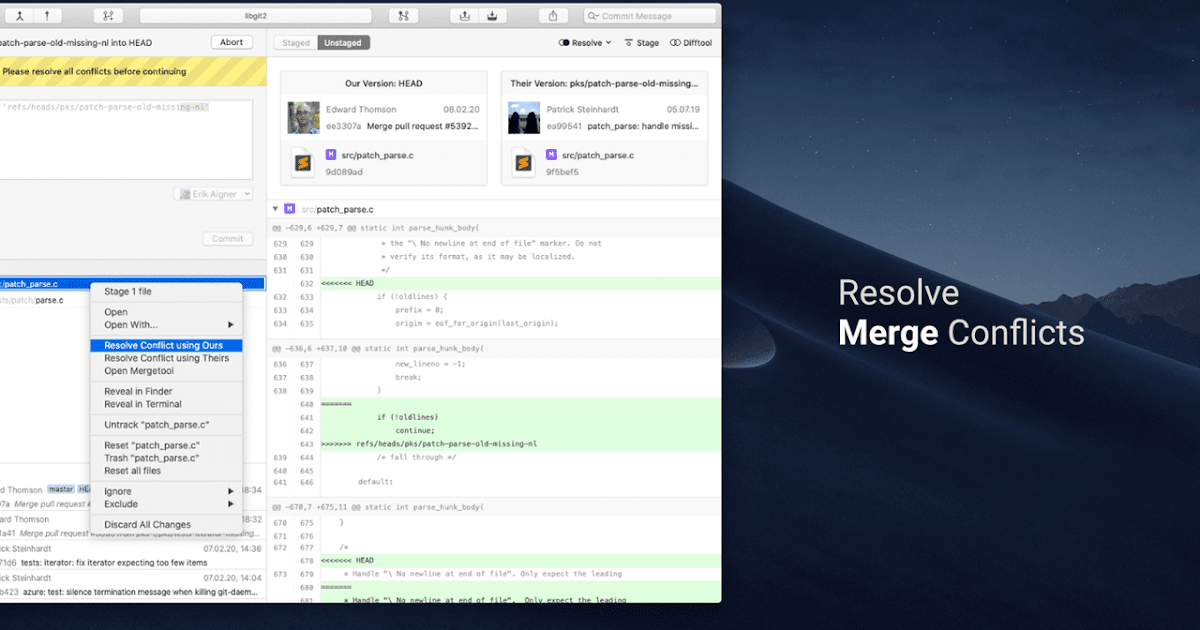The height and width of the screenshot is (630, 1200).
Task: Select Resolve Conflict using Ours
Action: click(166, 345)
